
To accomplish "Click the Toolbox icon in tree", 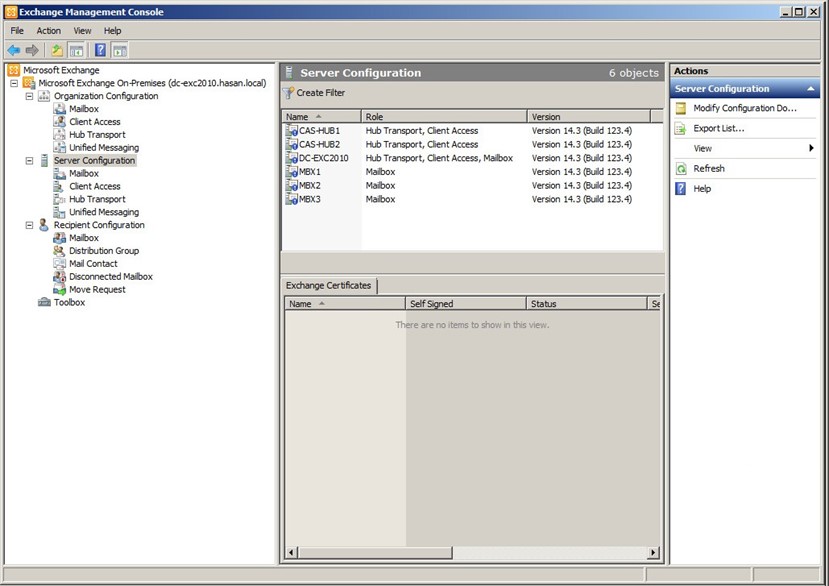I will pyautogui.click(x=44, y=302).
